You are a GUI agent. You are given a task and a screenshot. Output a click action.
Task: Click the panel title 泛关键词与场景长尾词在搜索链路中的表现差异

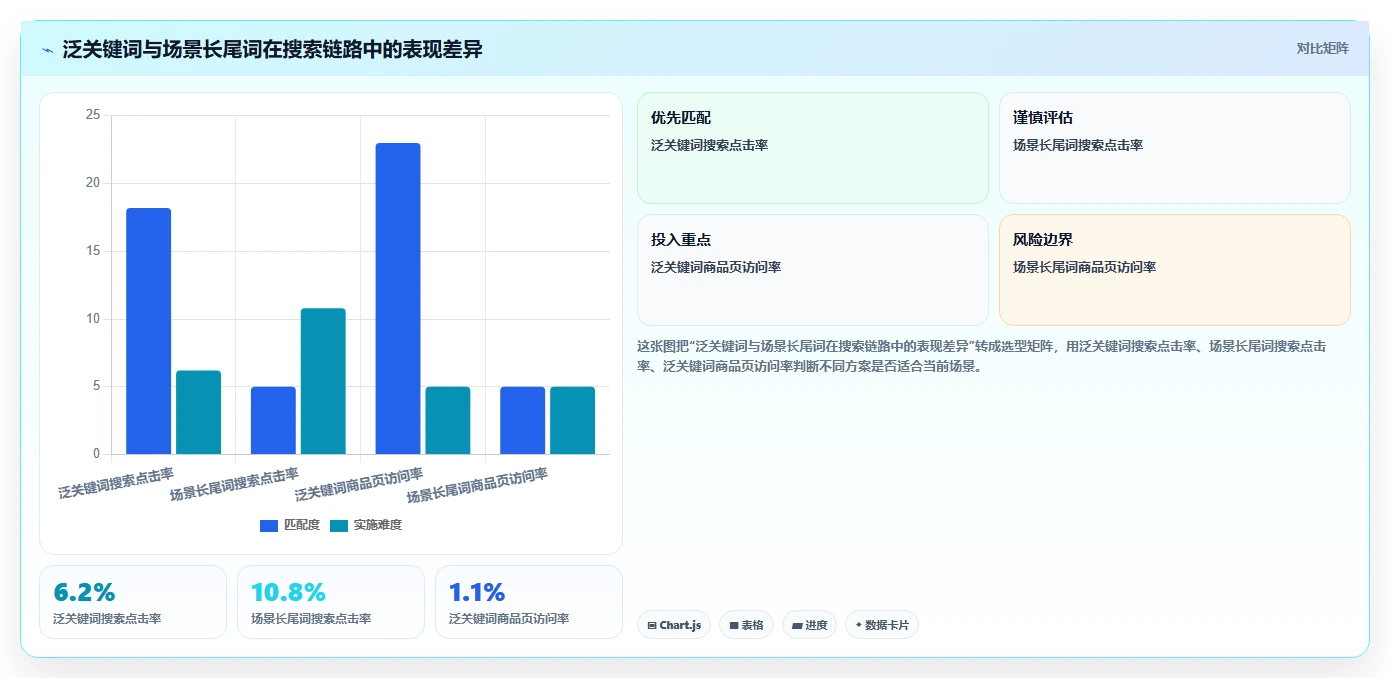[x=272, y=49]
